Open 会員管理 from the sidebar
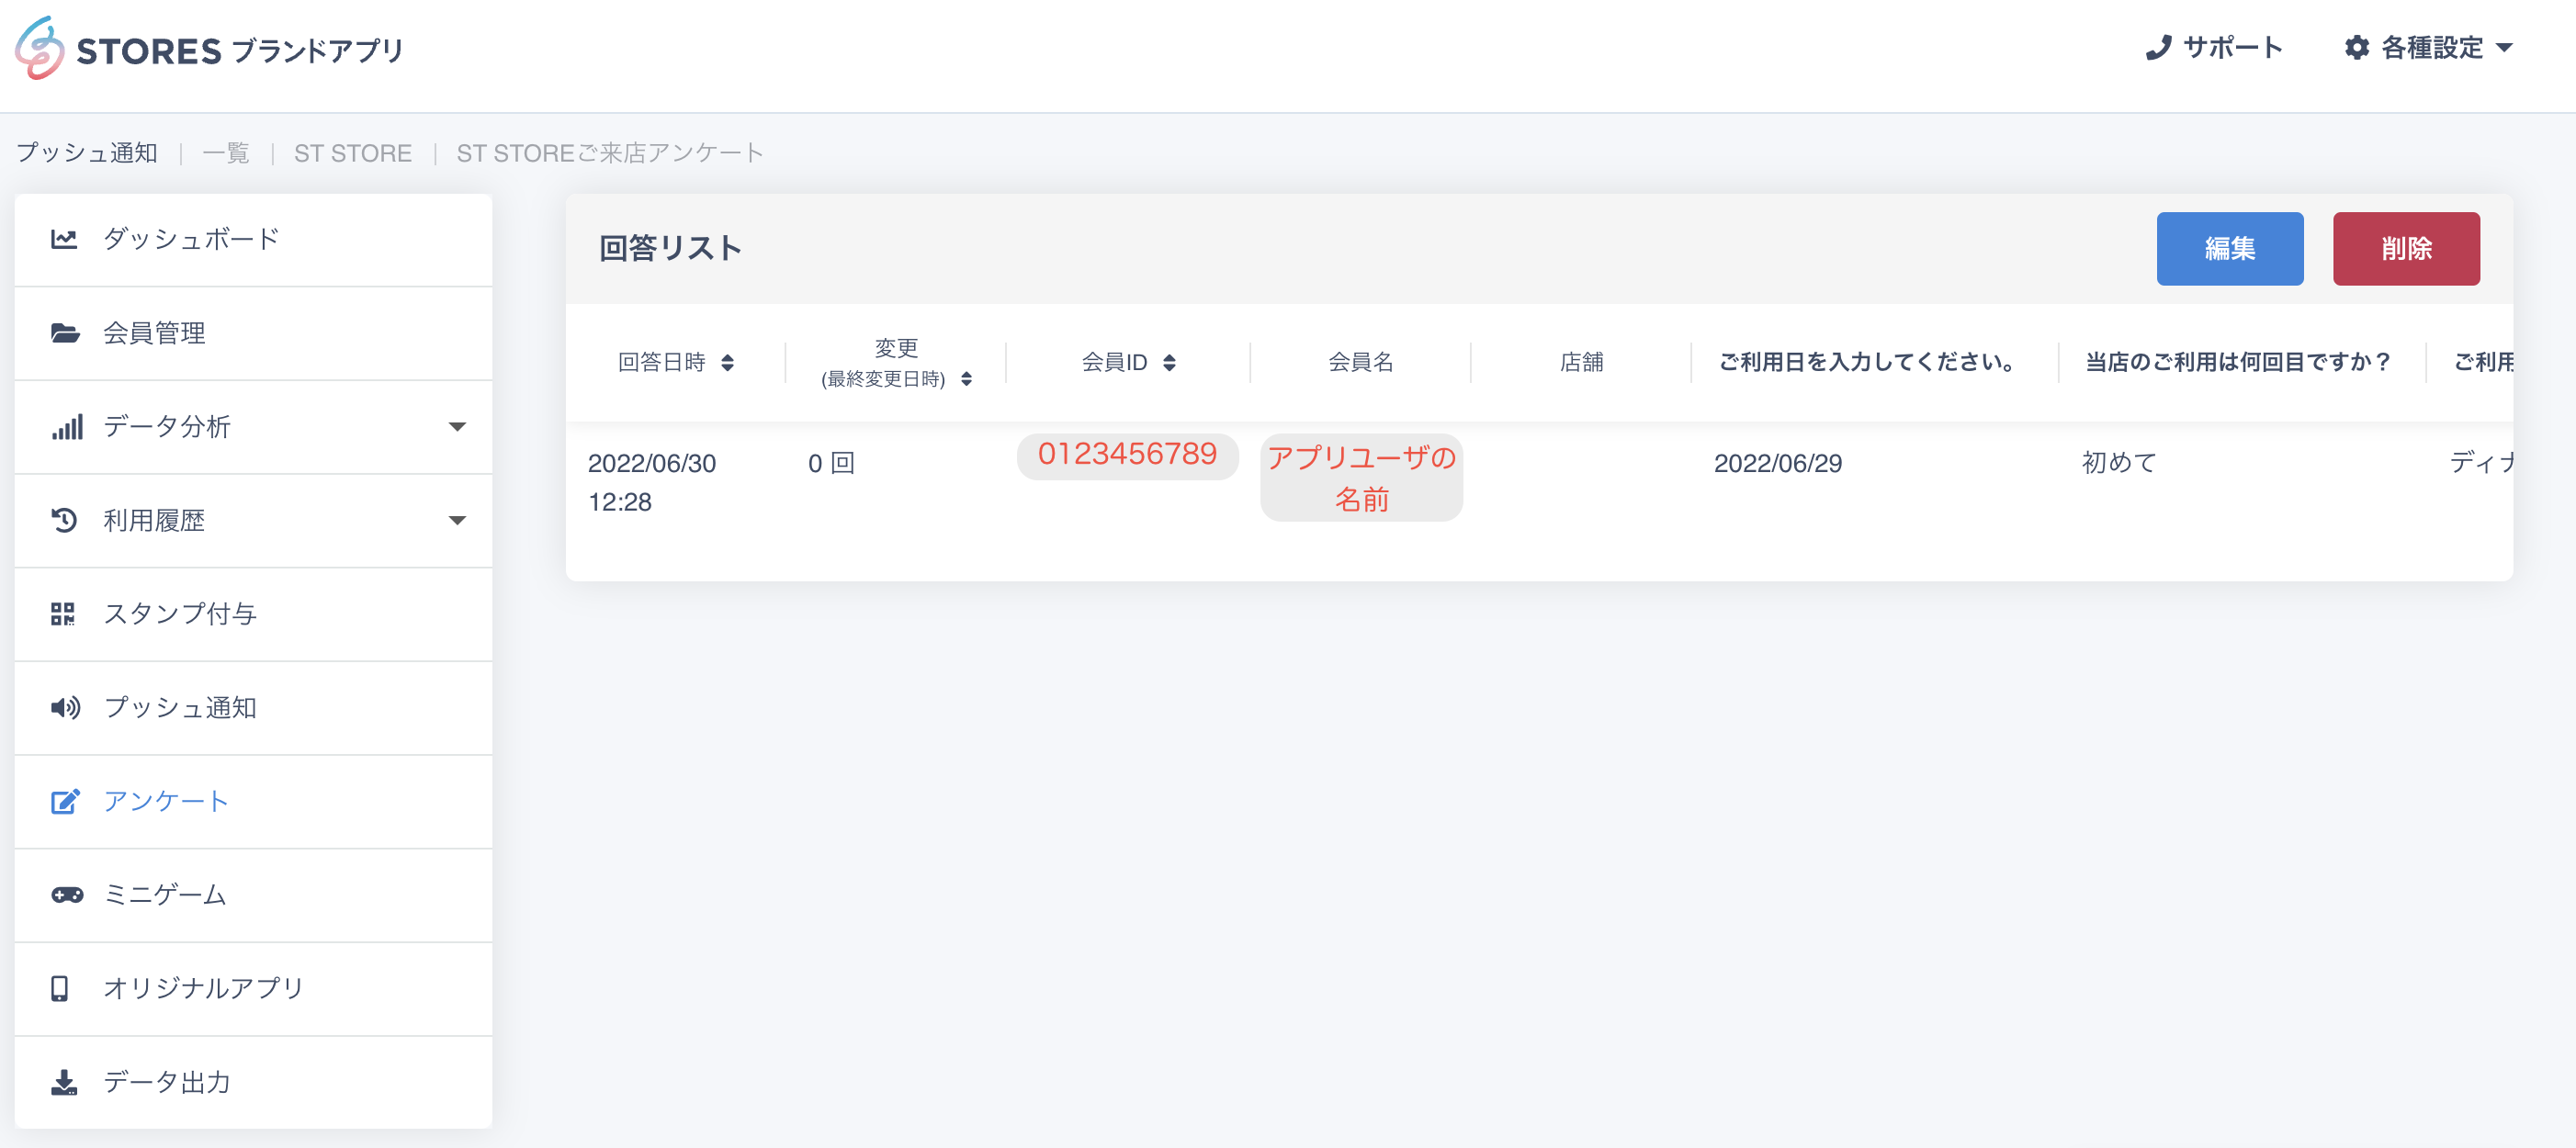The image size is (2576, 1148). click(253, 333)
